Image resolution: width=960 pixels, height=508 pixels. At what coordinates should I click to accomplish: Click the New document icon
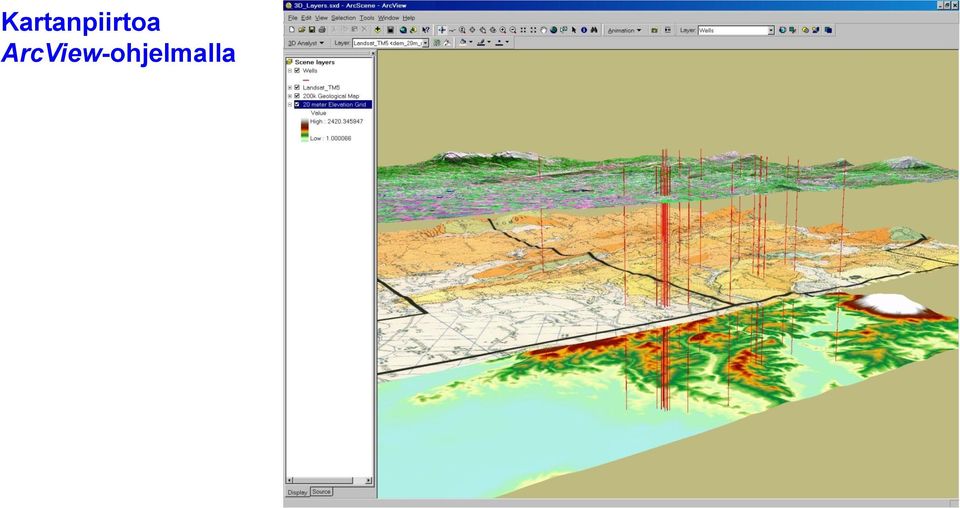291,29
